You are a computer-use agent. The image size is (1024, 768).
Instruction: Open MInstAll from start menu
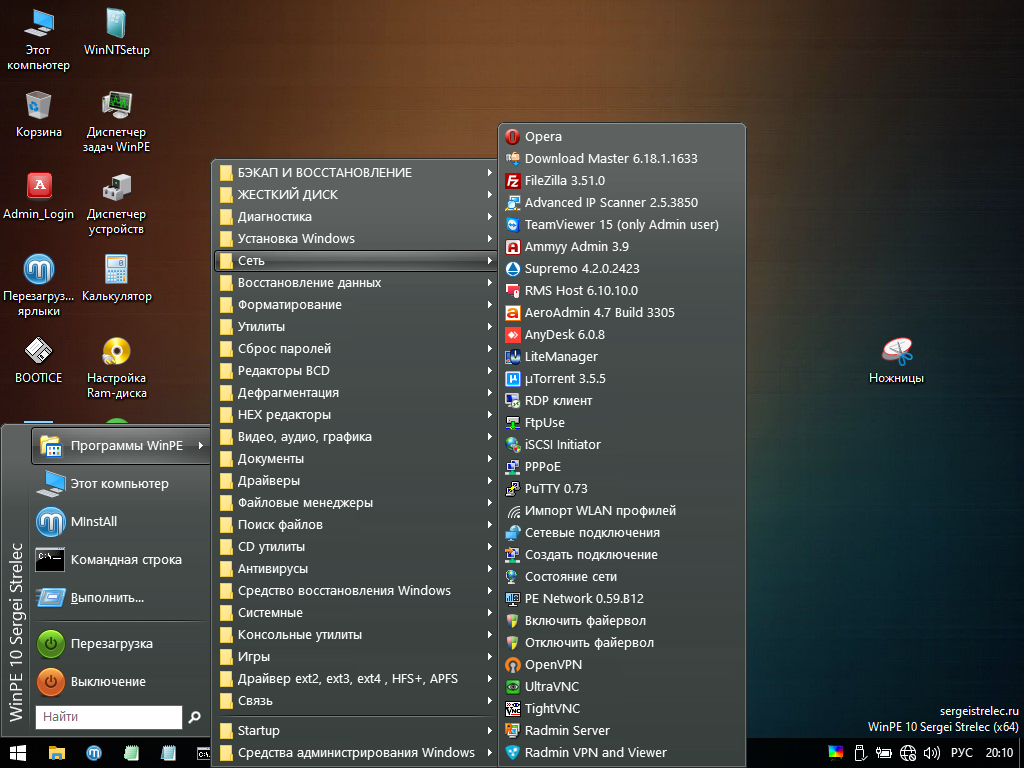click(121, 522)
